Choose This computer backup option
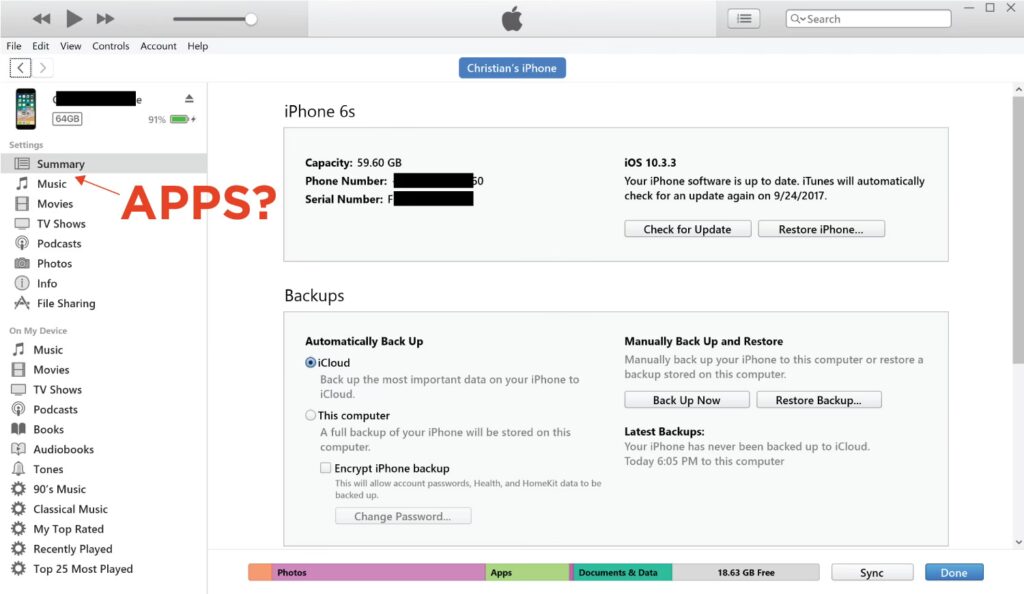 (311, 415)
